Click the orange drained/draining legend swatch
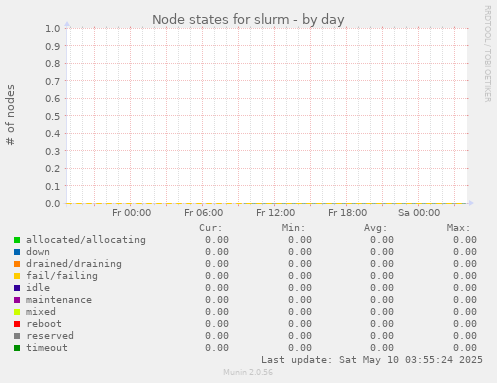 (17, 264)
